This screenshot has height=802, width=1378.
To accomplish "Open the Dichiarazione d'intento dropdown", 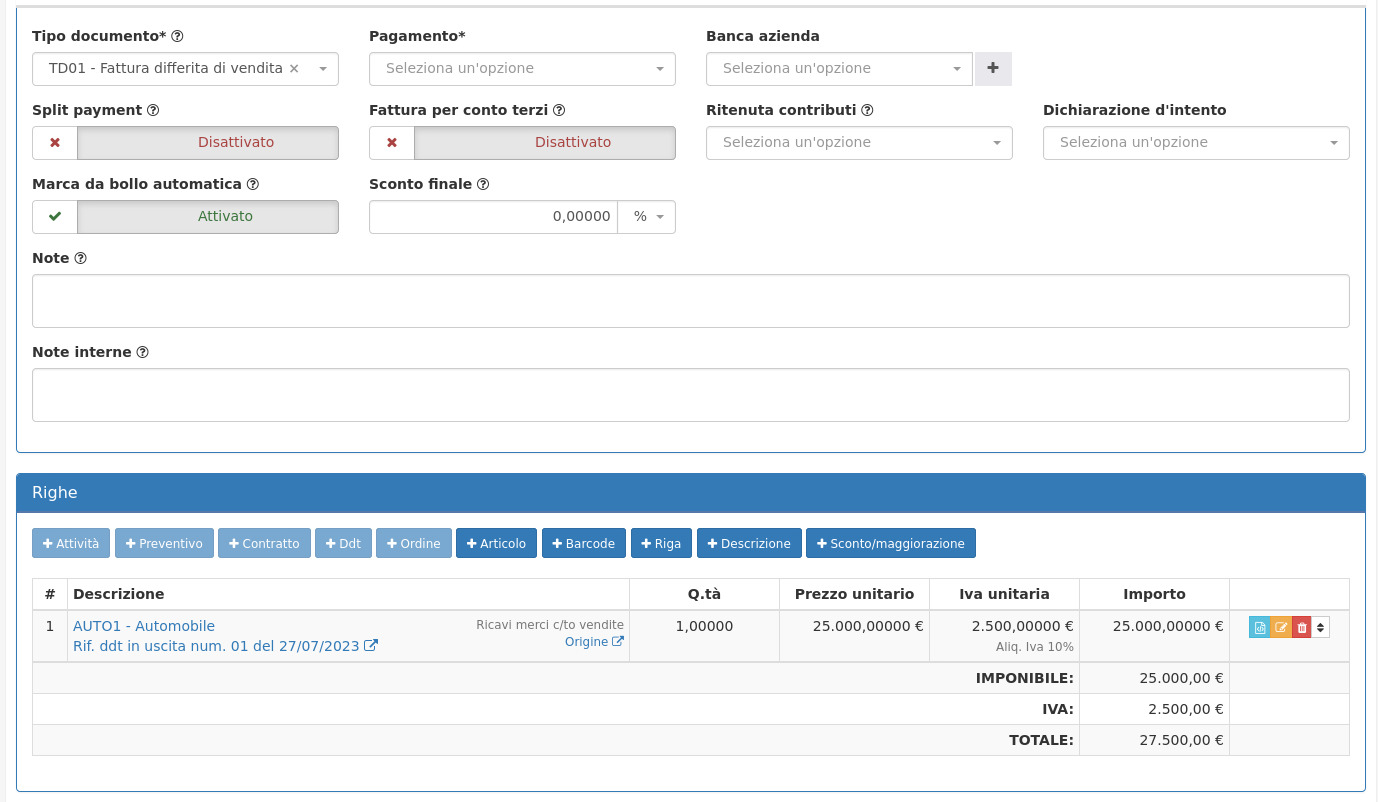I will pos(1196,143).
